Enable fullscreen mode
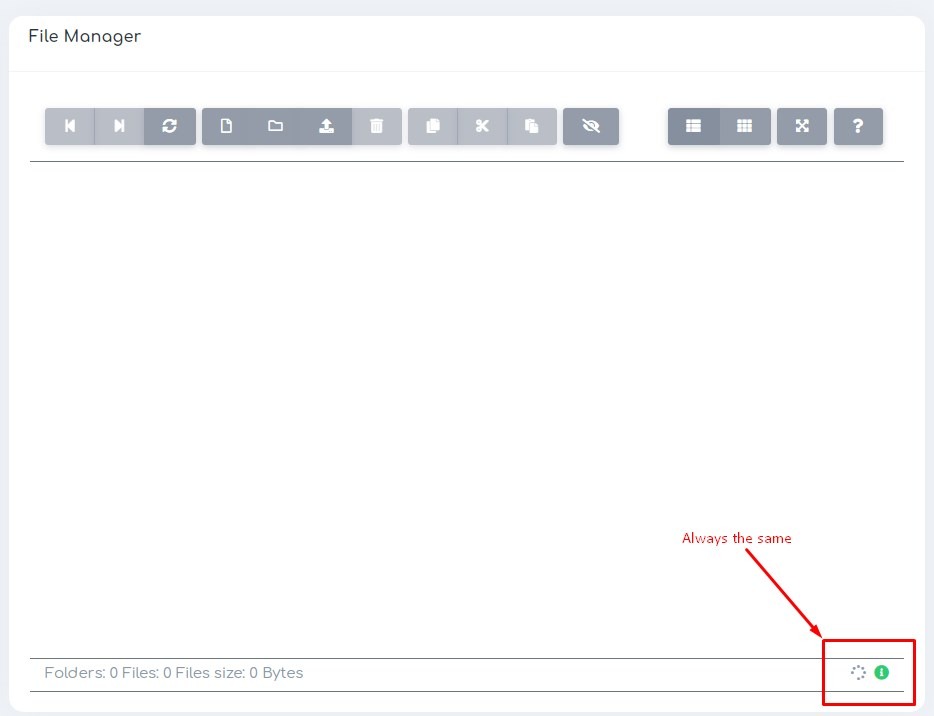This screenshot has height=716, width=934. tap(802, 126)
